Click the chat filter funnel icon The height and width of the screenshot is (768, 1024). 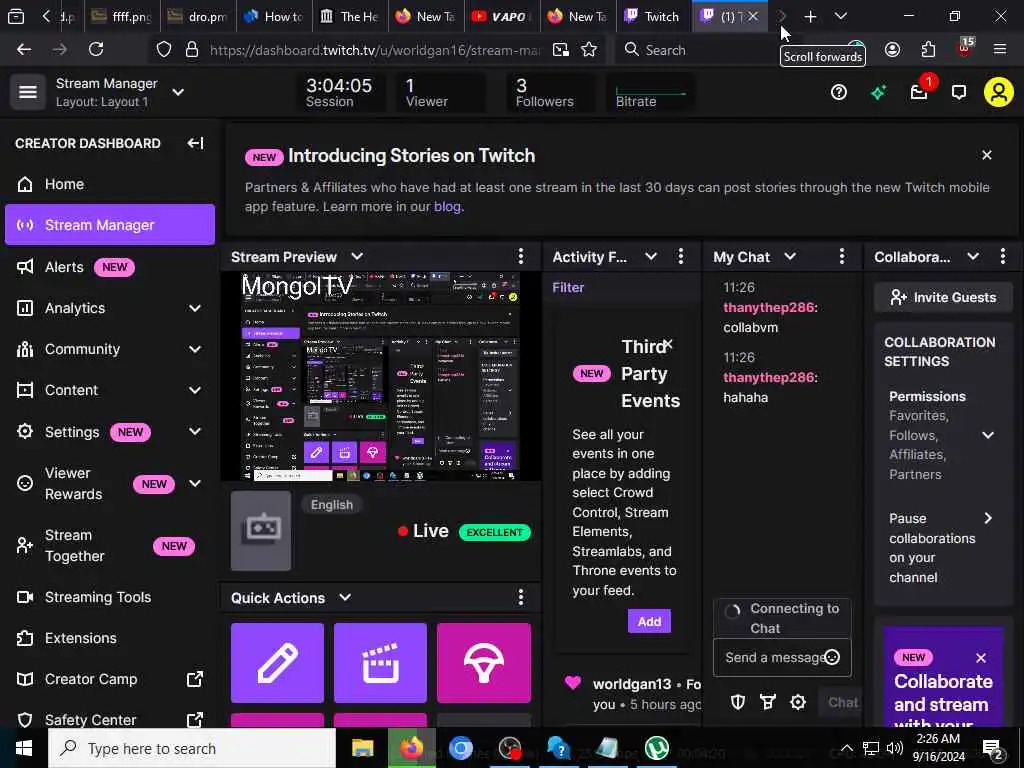pos(767,702)
